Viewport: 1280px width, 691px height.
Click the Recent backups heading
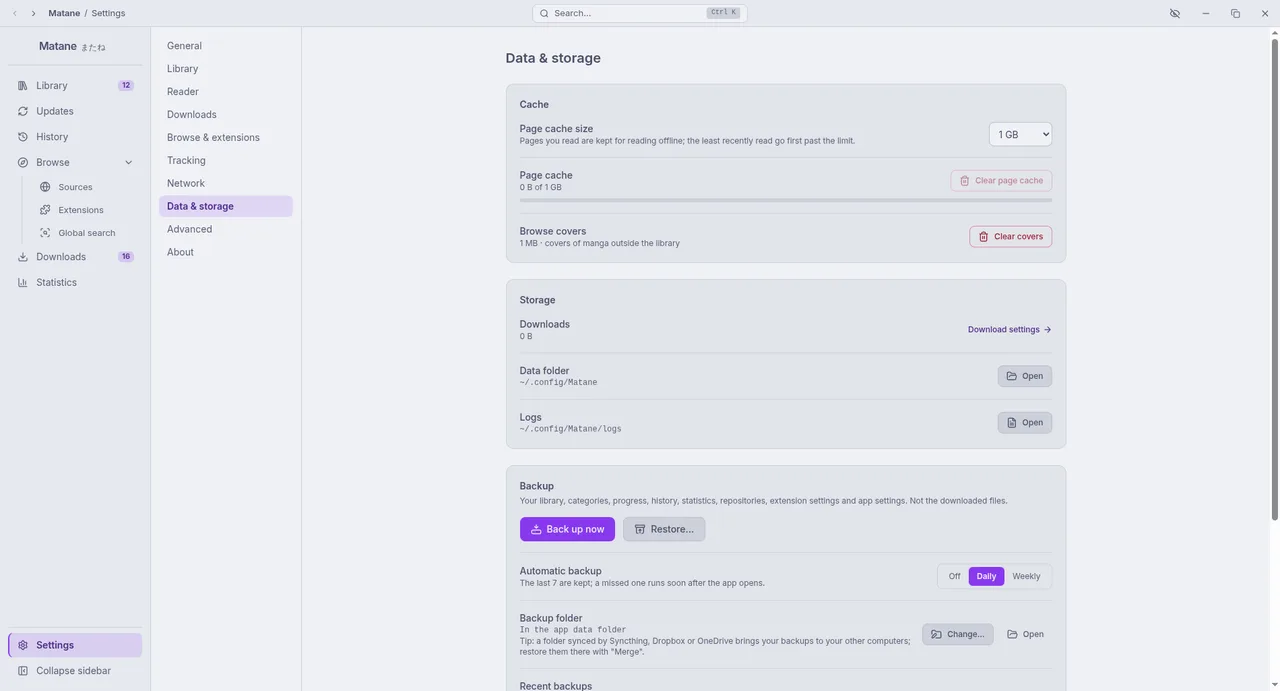(x=556, y=686)
